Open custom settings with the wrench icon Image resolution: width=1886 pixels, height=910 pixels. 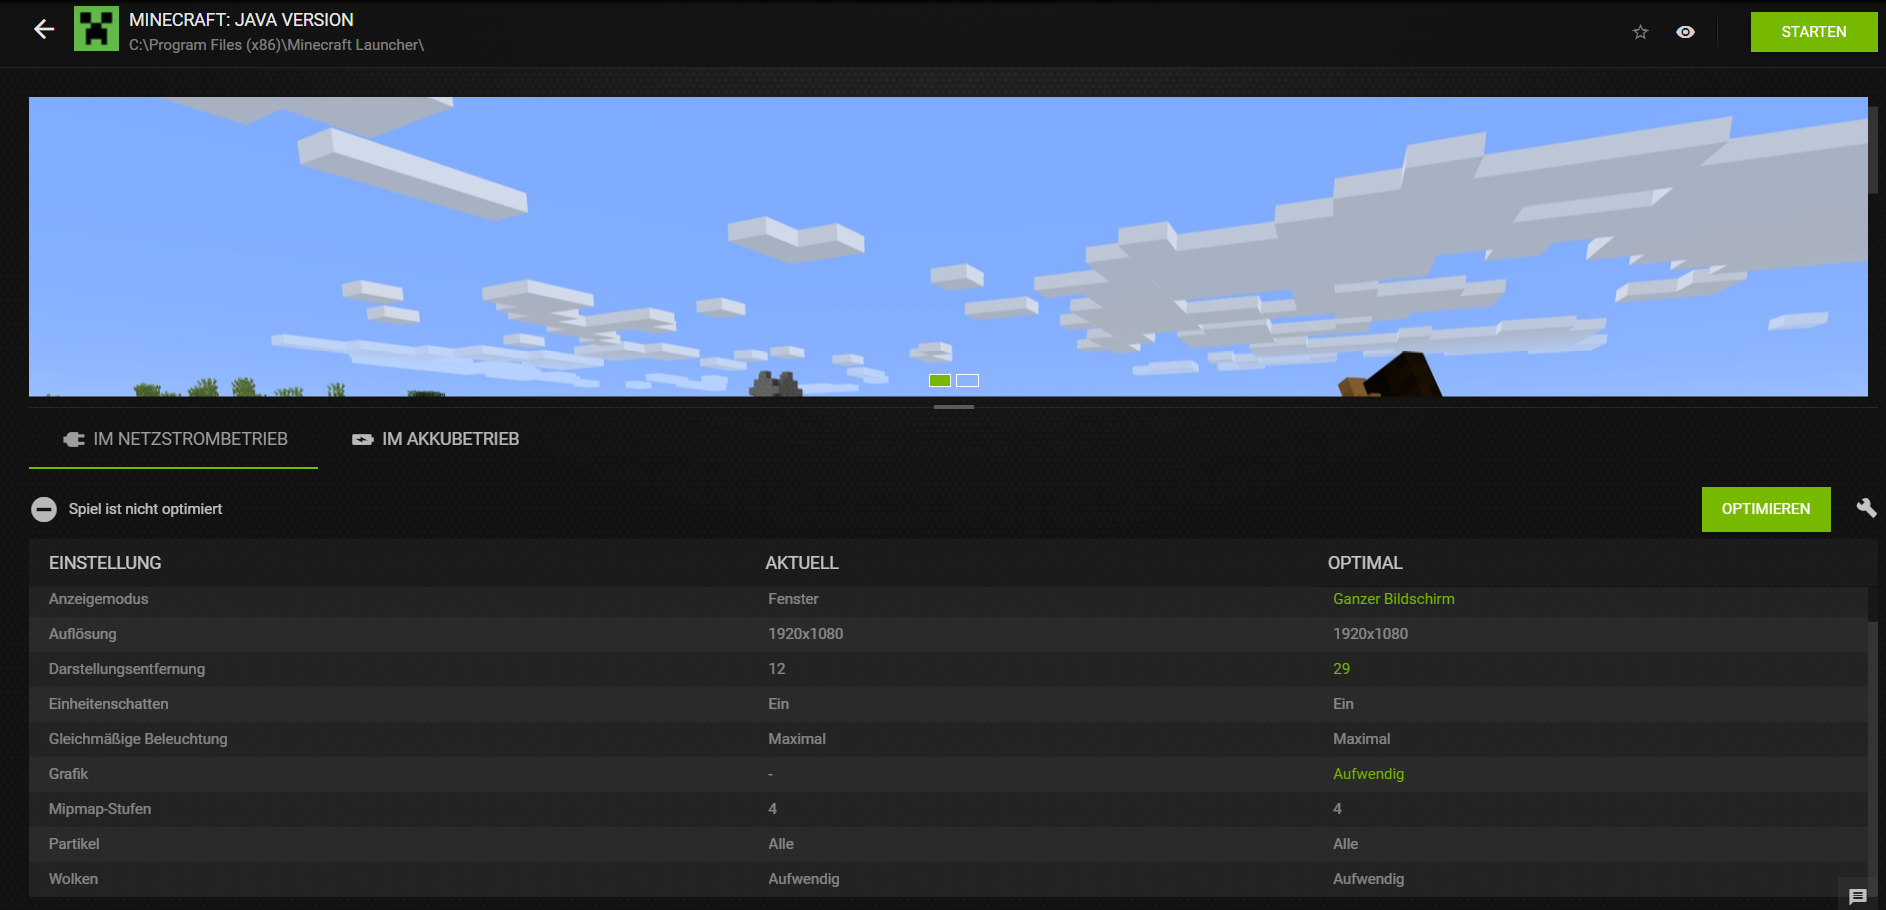pyautogui.click(x=1866, y=508)
